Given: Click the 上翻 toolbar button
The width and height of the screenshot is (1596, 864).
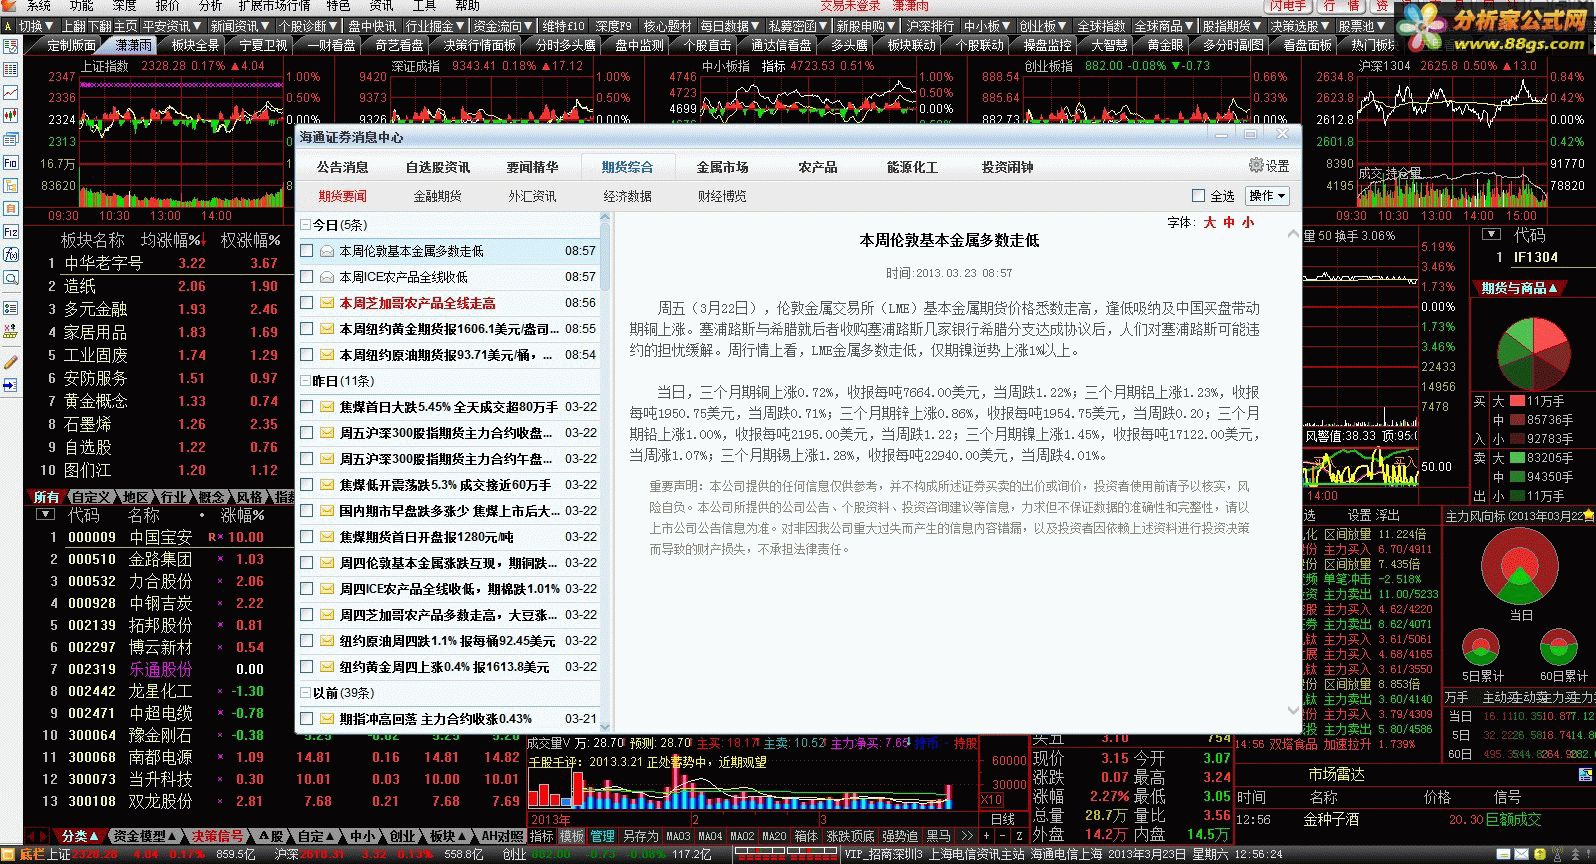Looking at the screenshot, I should pyautogui.click(x=74, y=26).
